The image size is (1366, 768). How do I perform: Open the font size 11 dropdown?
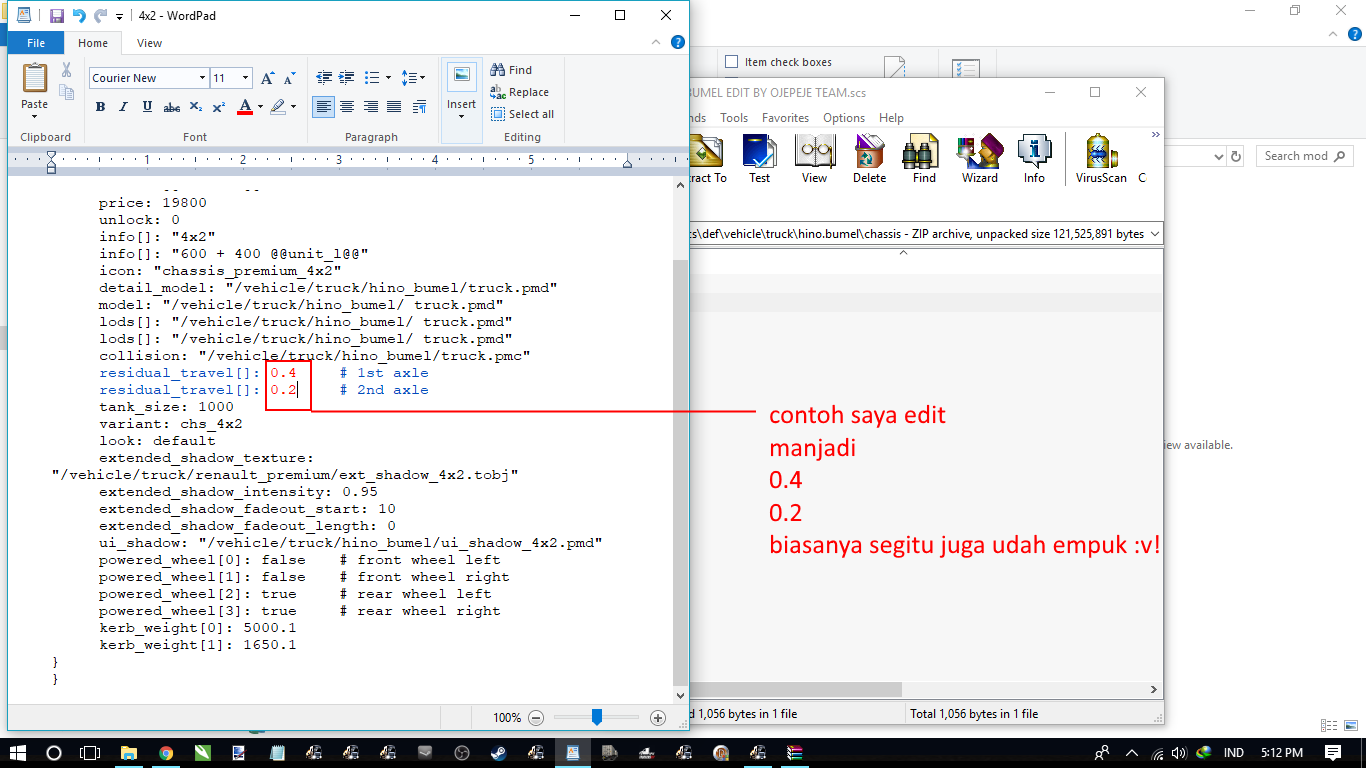[246, 78]
